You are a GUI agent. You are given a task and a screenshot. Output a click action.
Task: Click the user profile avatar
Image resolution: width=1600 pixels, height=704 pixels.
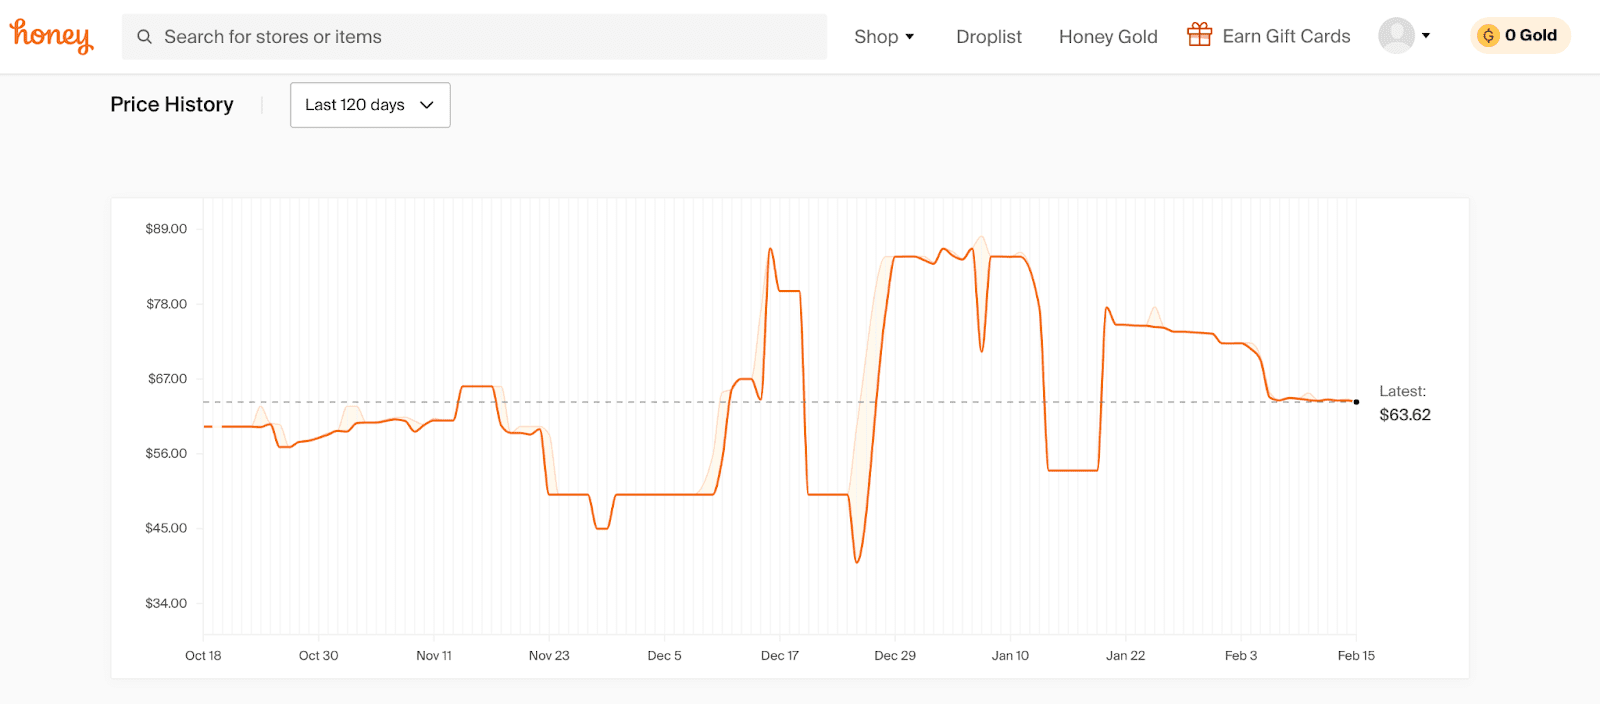tap(1396, 36)
